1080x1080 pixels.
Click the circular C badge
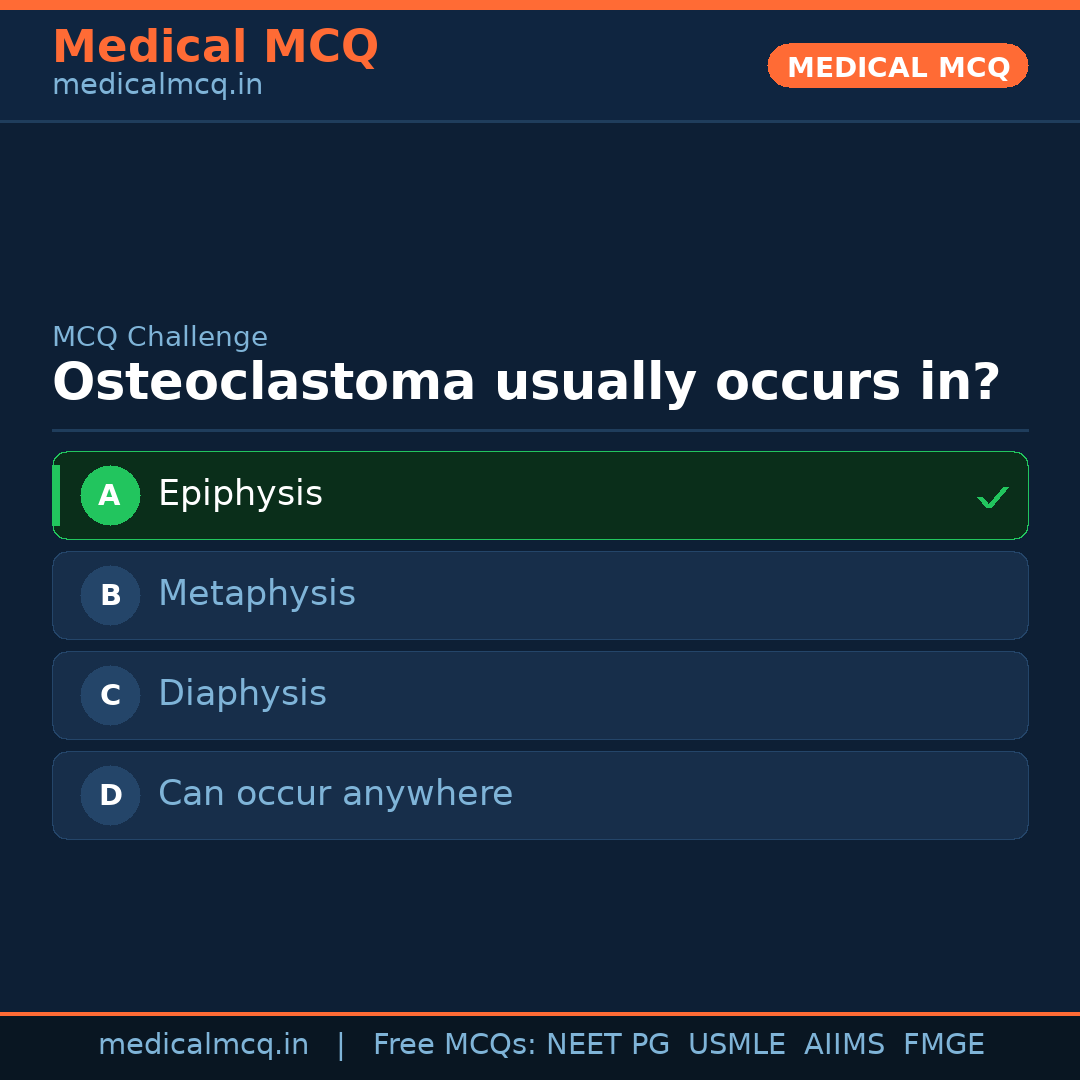pos(110,695)
